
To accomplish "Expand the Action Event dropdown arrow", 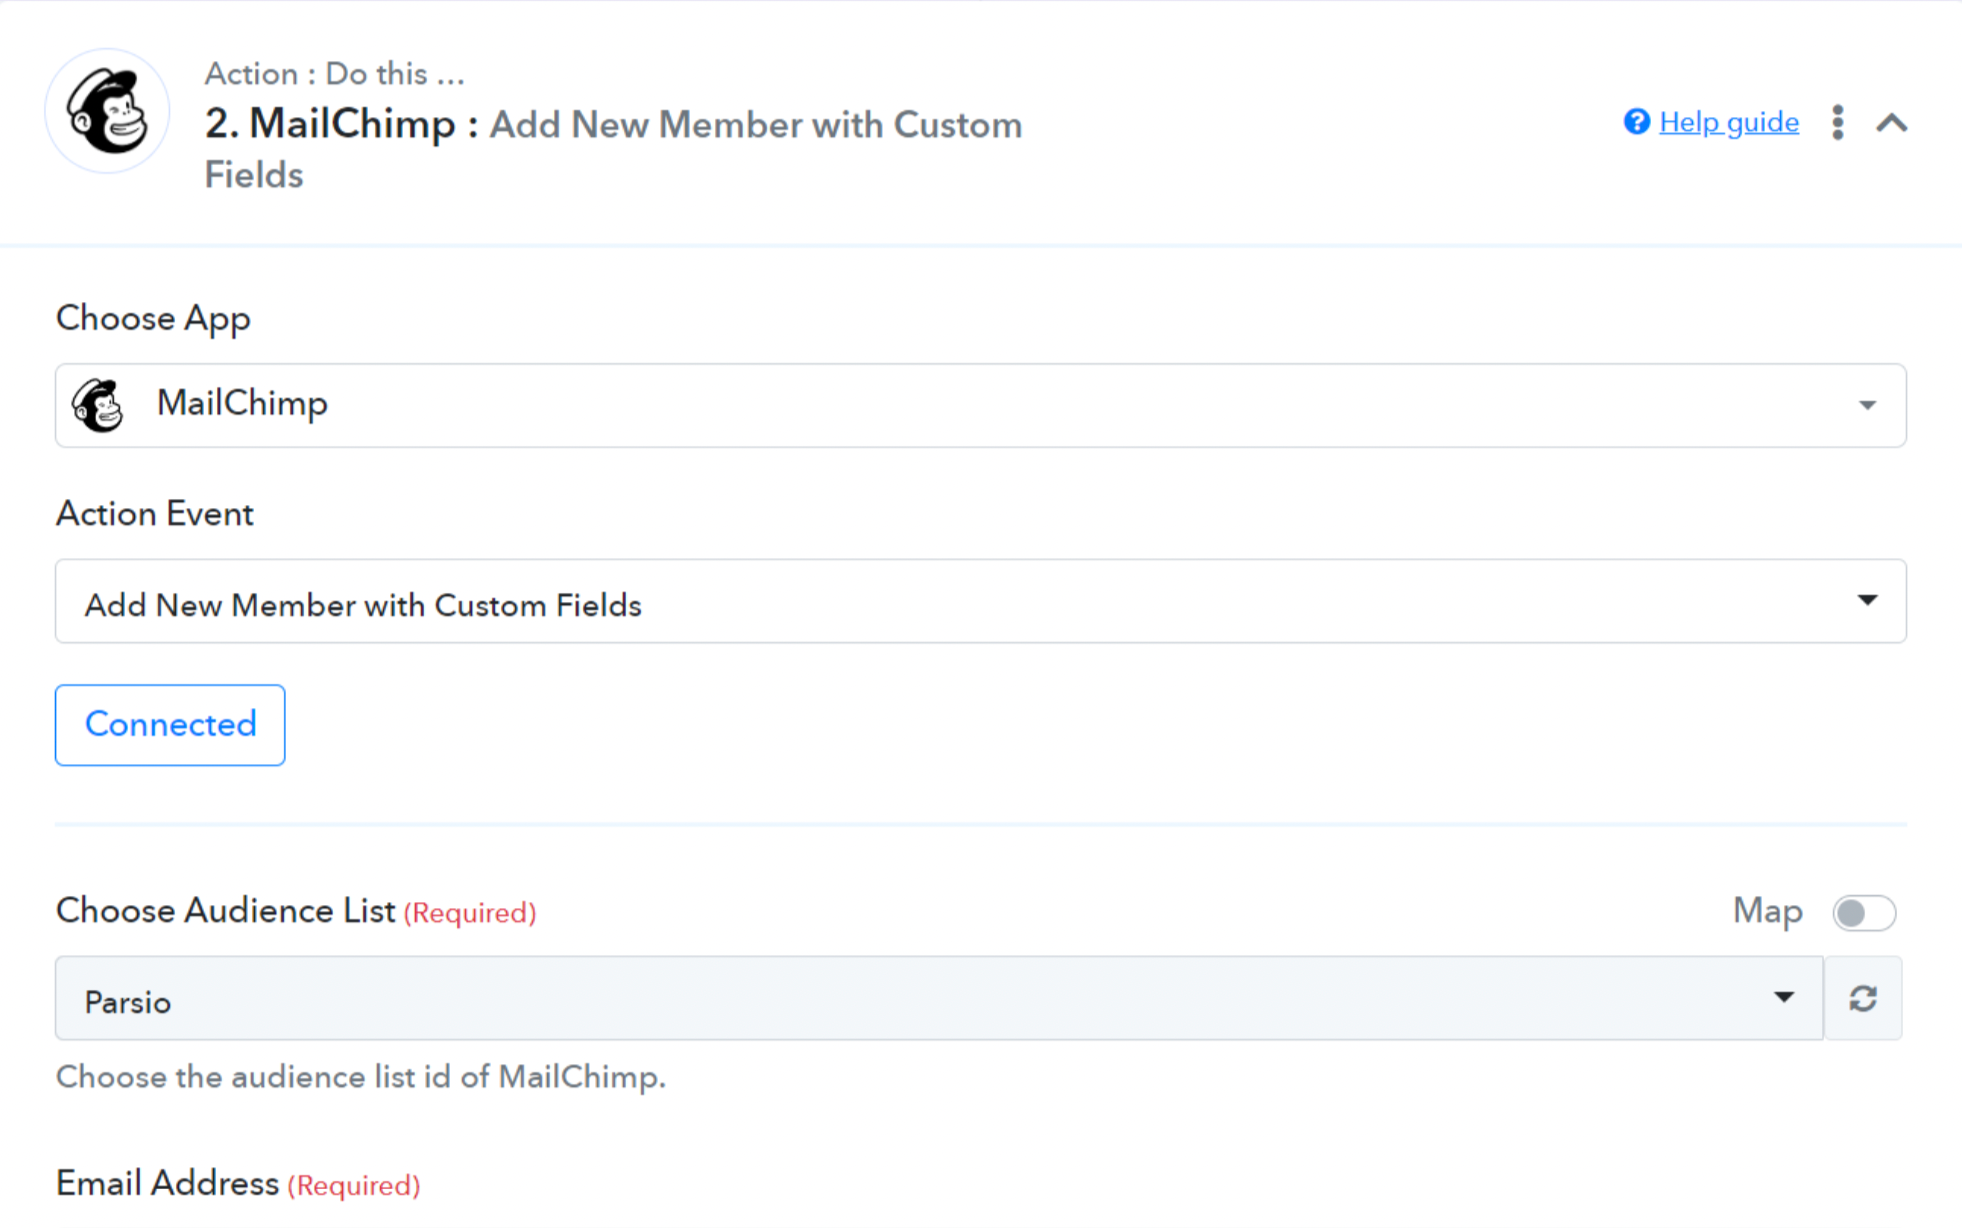I will (1867, 600).
